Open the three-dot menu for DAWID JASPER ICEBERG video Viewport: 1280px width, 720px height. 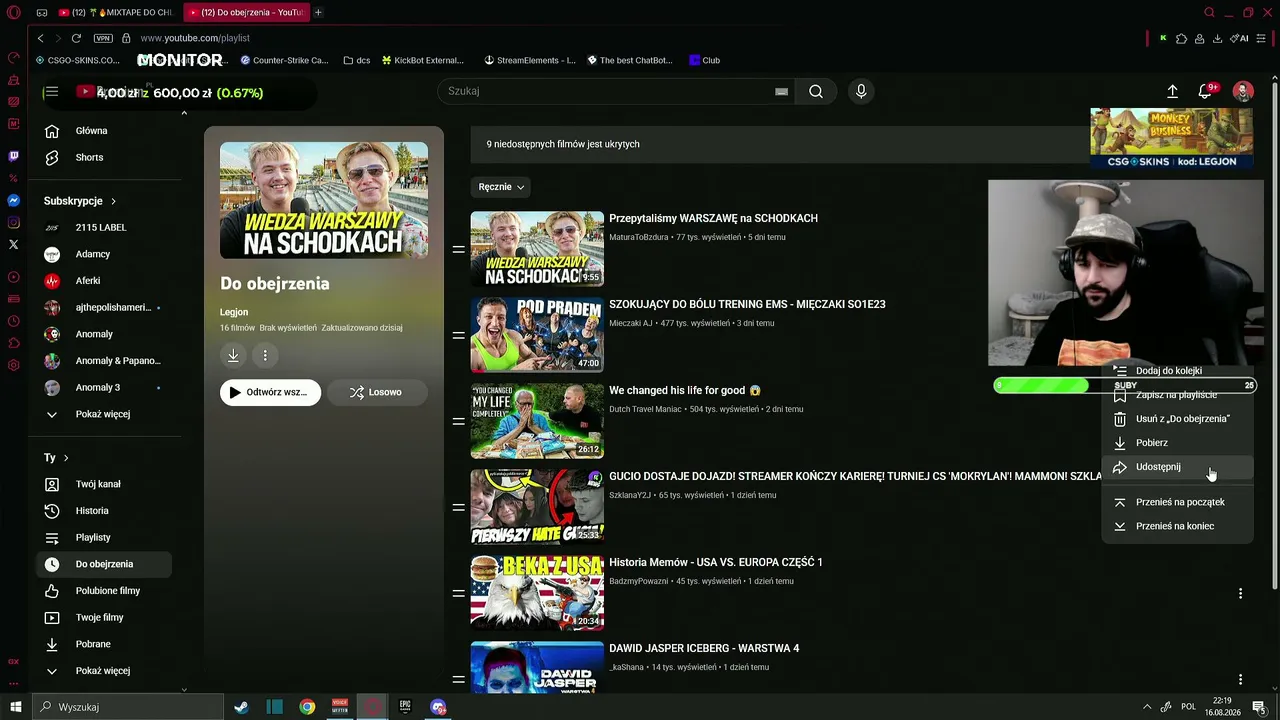[1240, 679]
